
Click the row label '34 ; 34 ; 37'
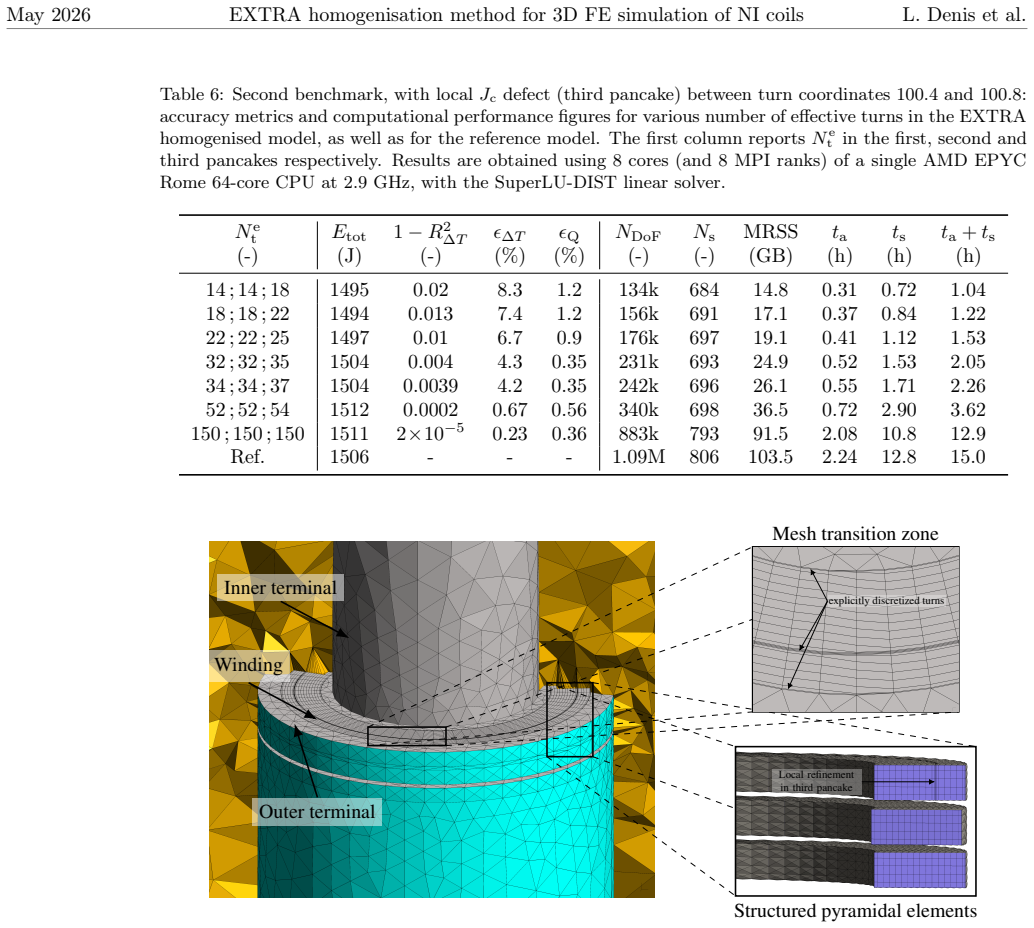point(247,385)
